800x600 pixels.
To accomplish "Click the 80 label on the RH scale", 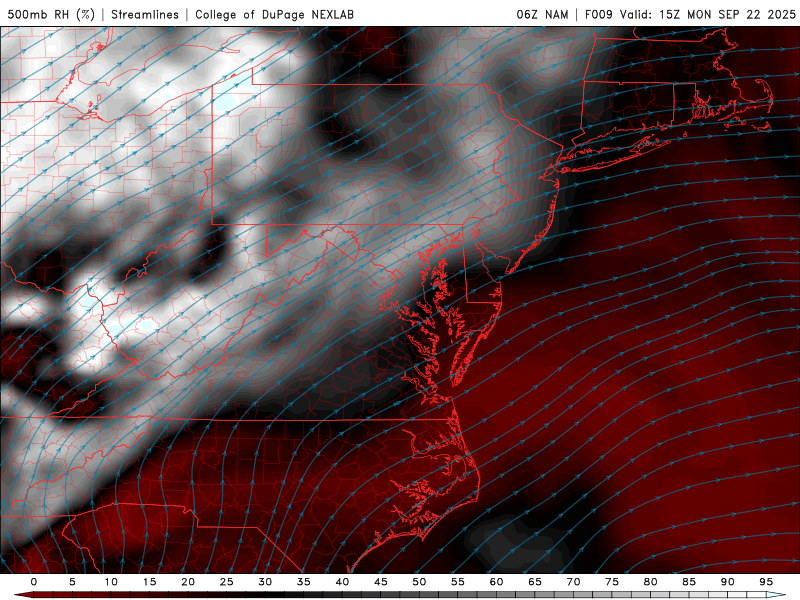I will coord(651,582).
